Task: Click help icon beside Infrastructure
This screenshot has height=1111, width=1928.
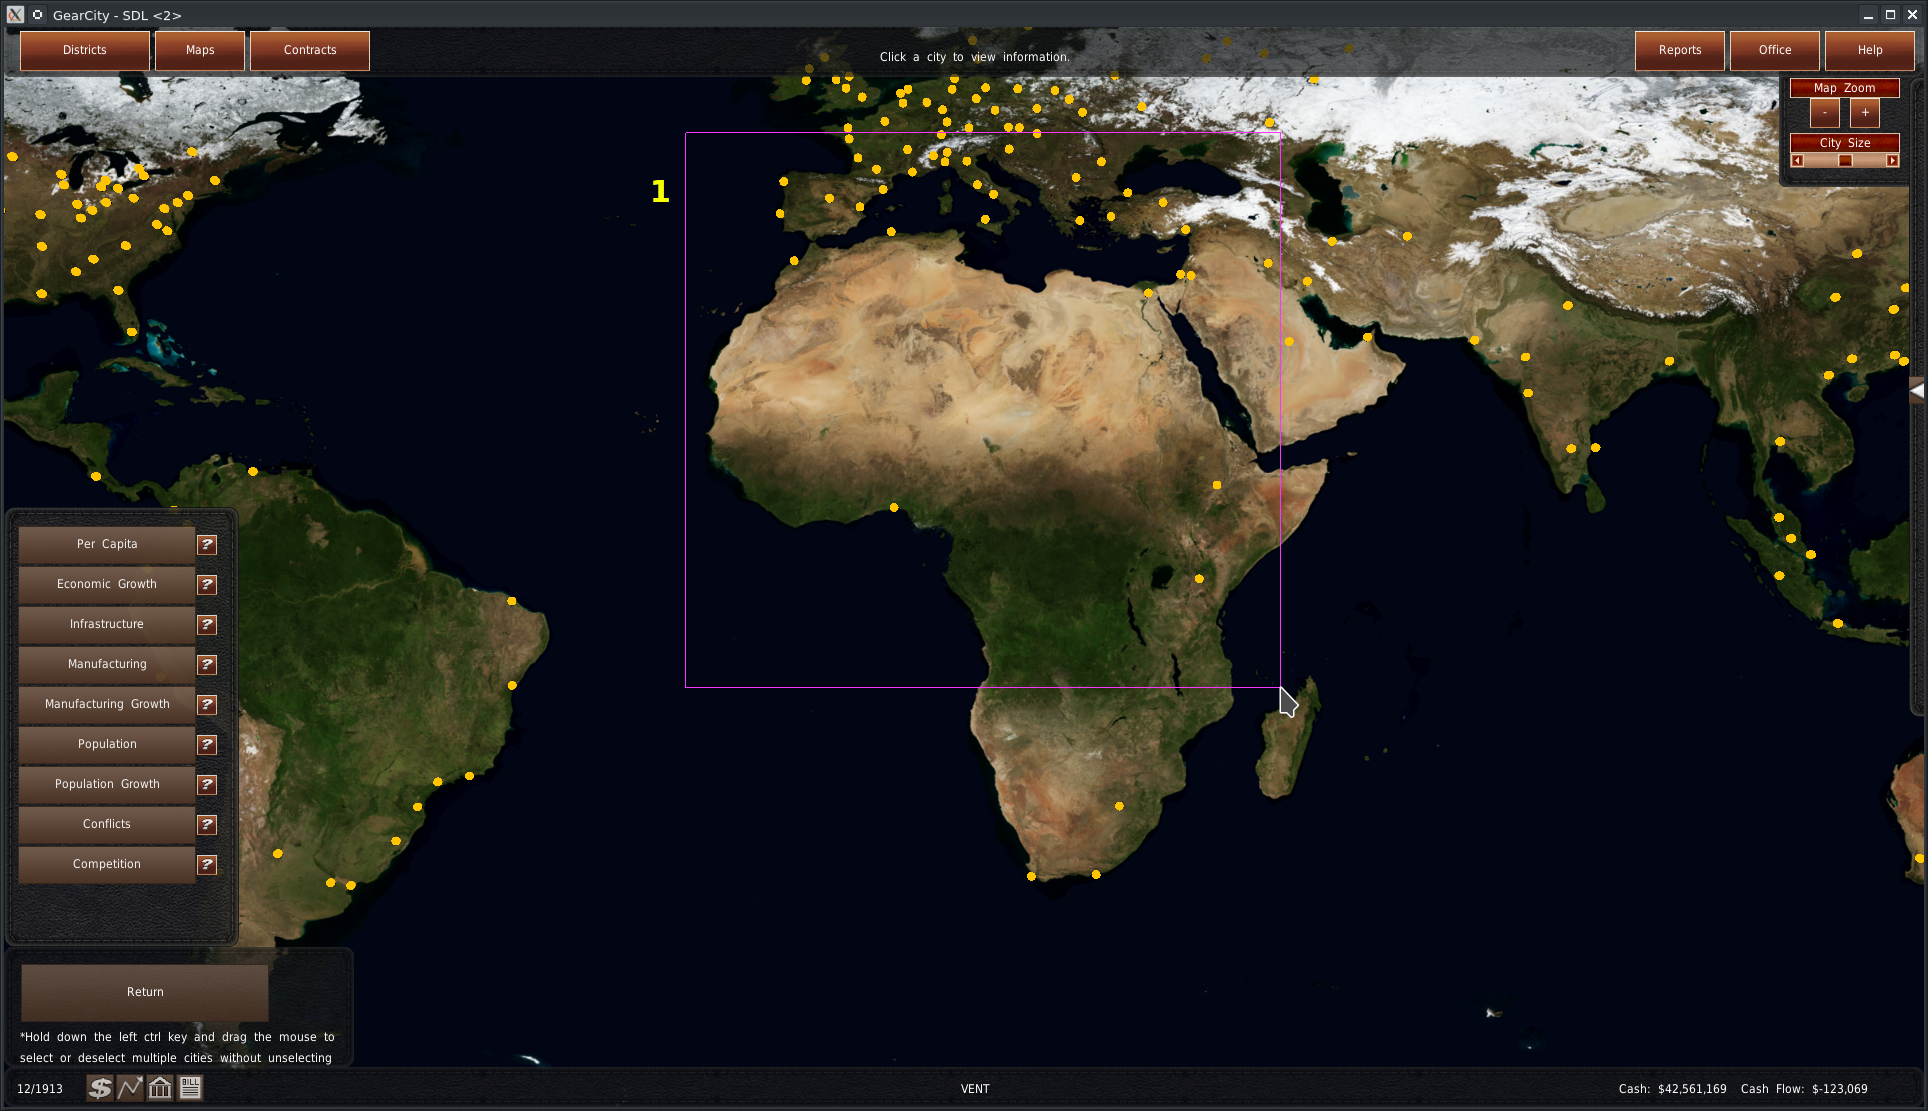Action: (x=207, y=624)
